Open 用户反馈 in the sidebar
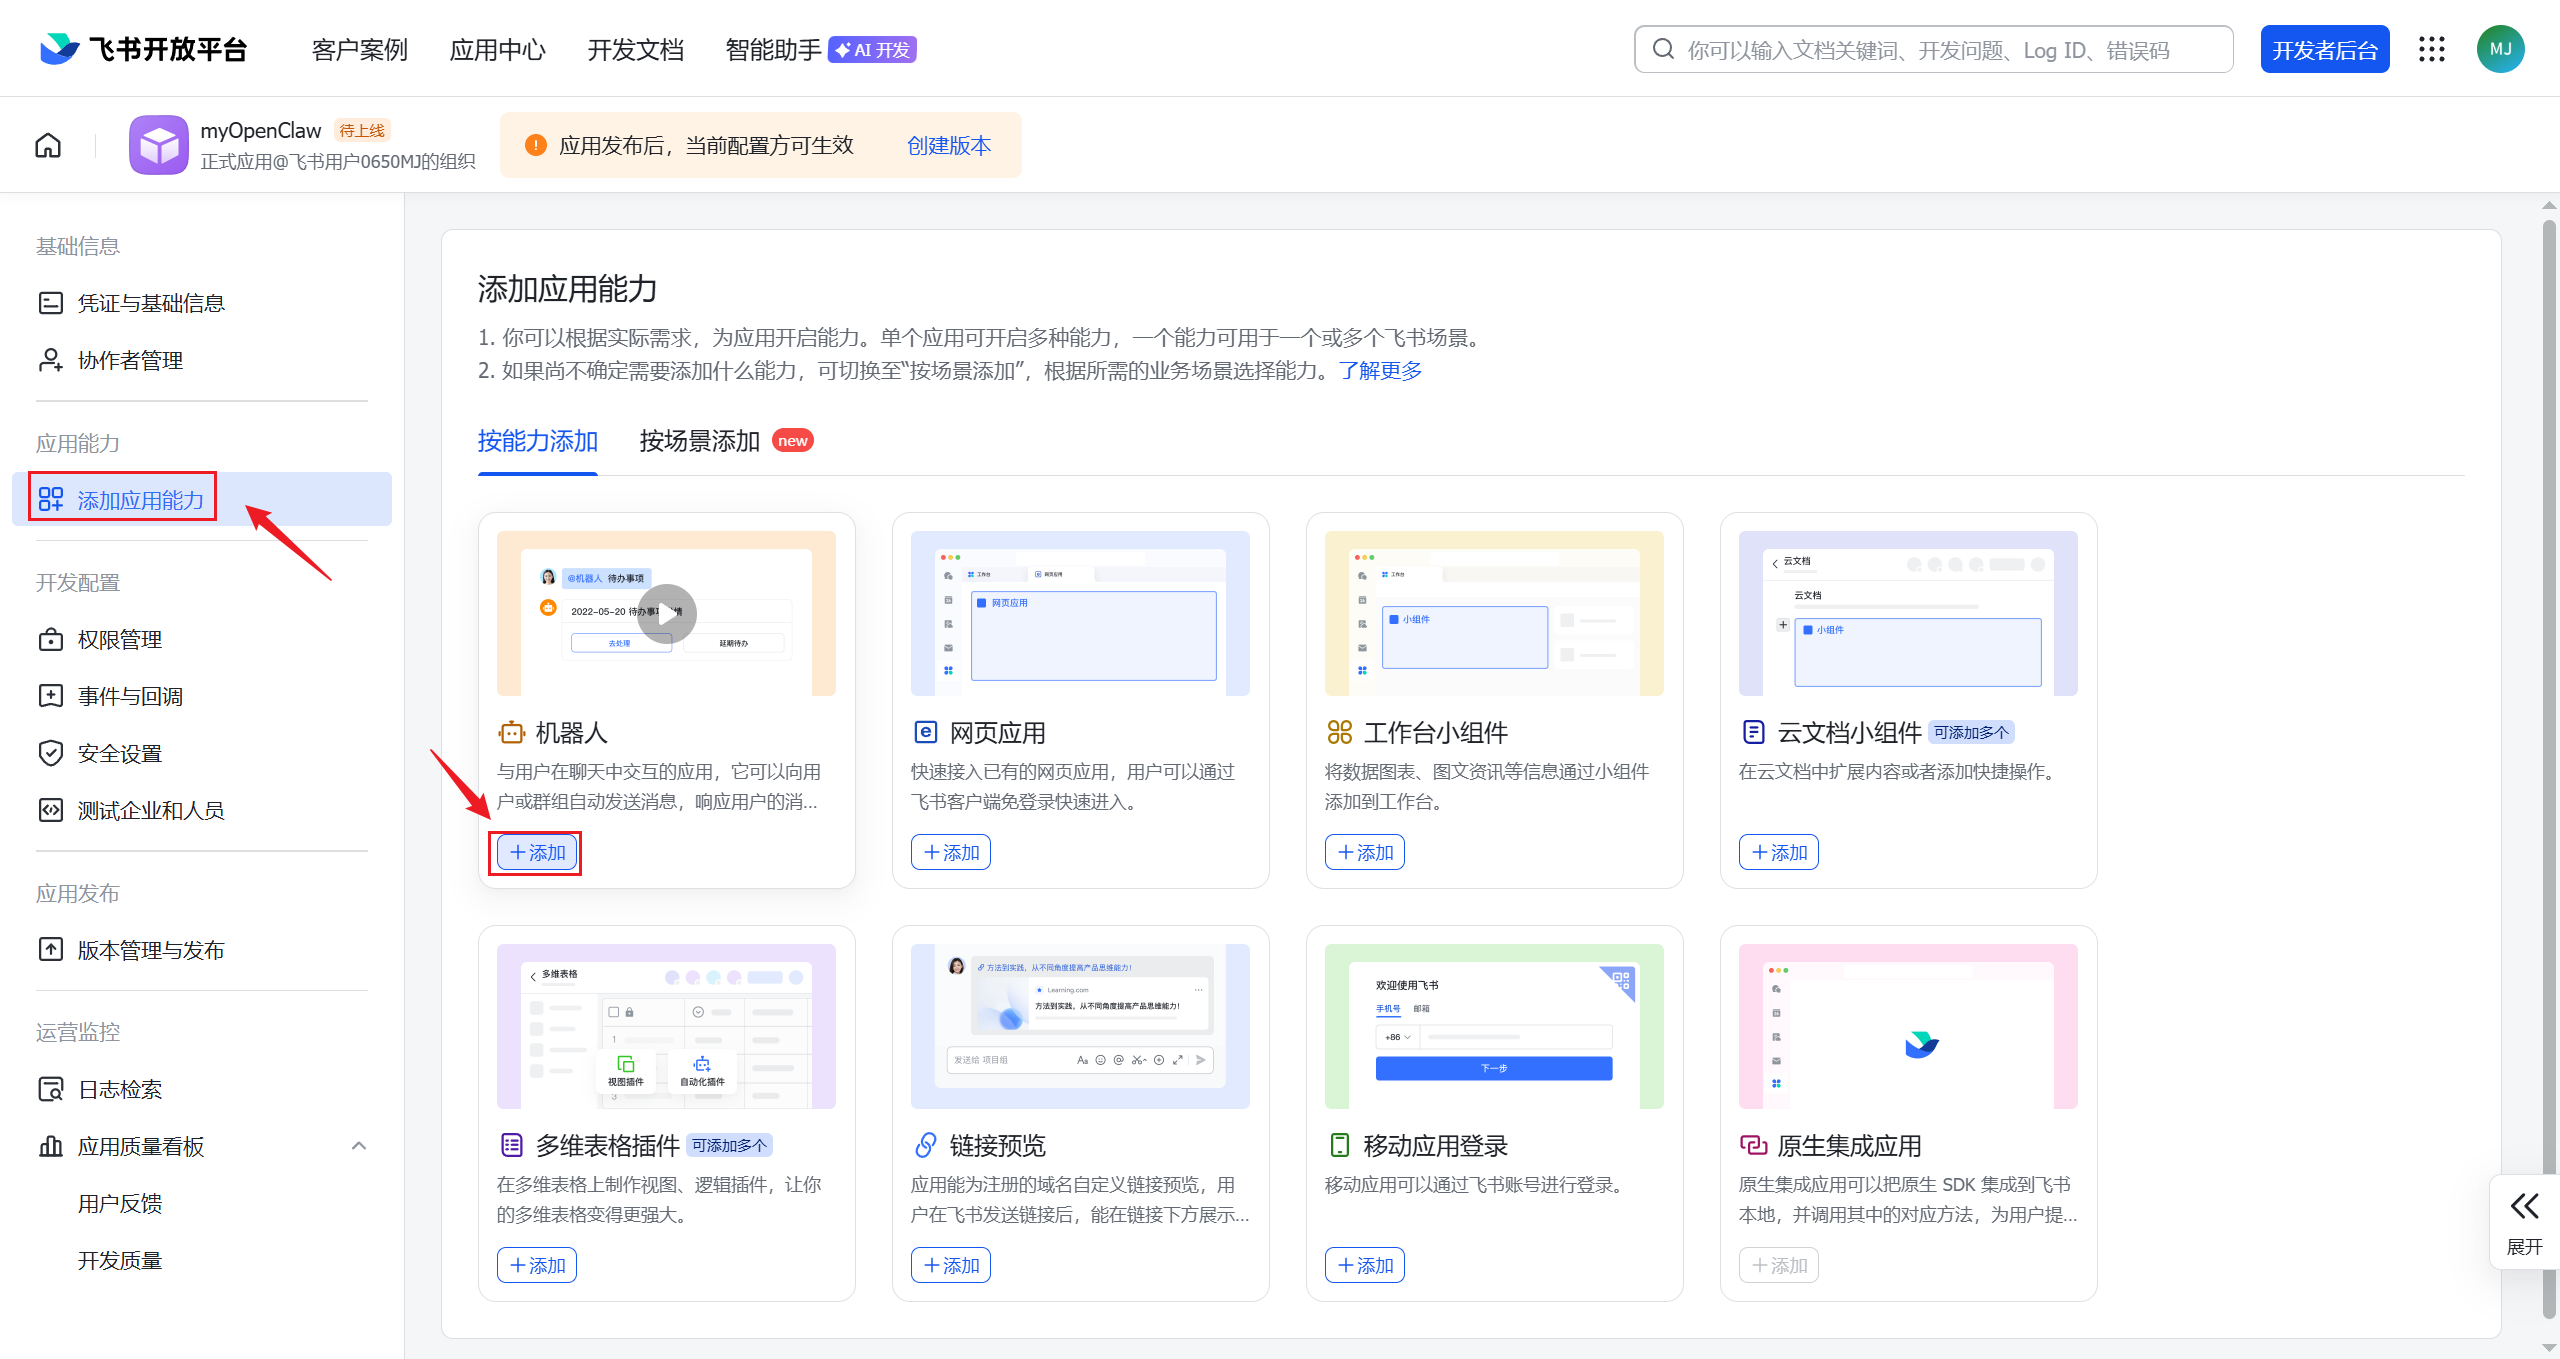The width and height of the screenshot is (2560, 1359). click(x=120, y=1203)
